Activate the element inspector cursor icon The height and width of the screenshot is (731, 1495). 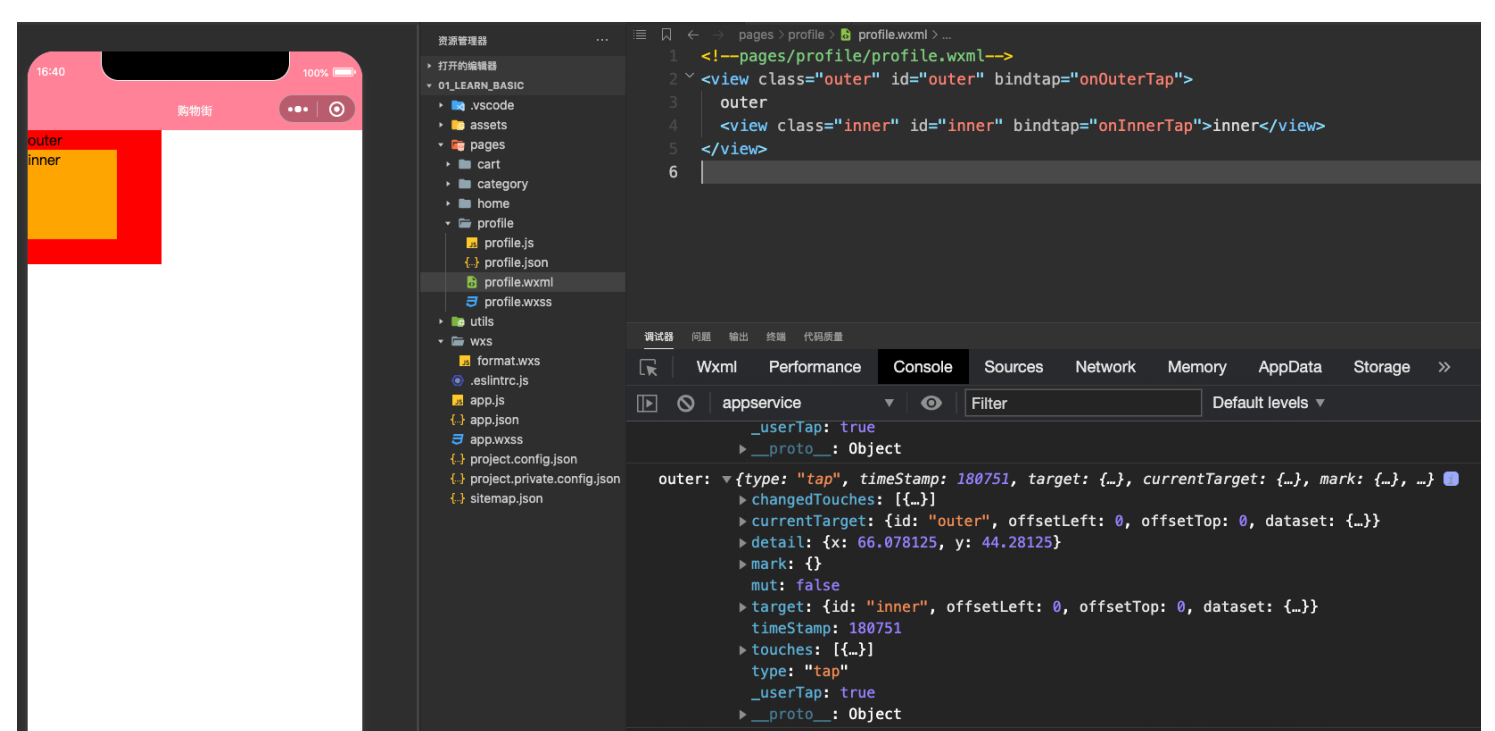click(x=649, y=368)
